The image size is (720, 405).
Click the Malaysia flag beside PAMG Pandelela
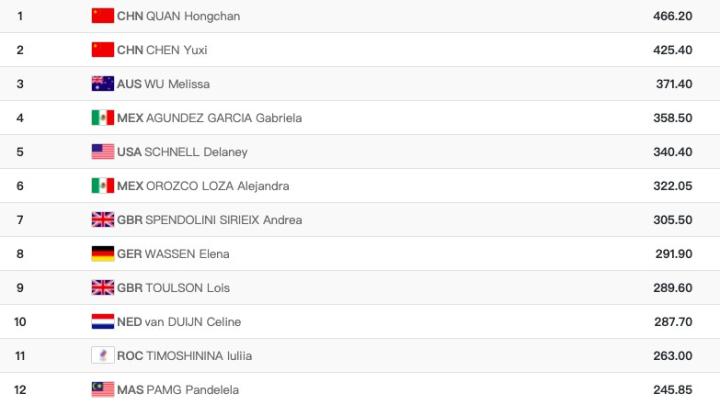[103, 389]
